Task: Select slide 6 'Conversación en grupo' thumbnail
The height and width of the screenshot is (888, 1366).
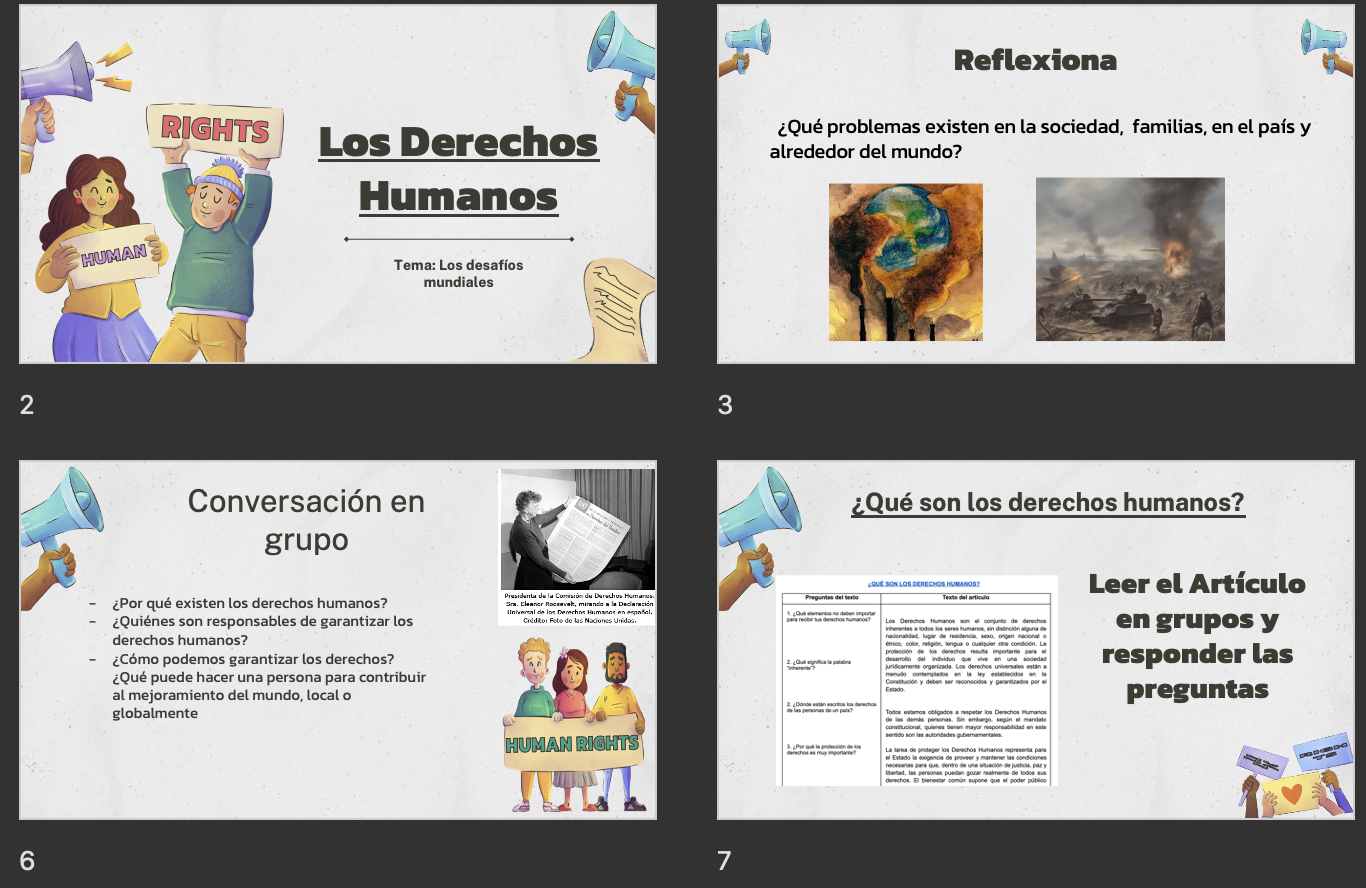Action: [338, 640]
